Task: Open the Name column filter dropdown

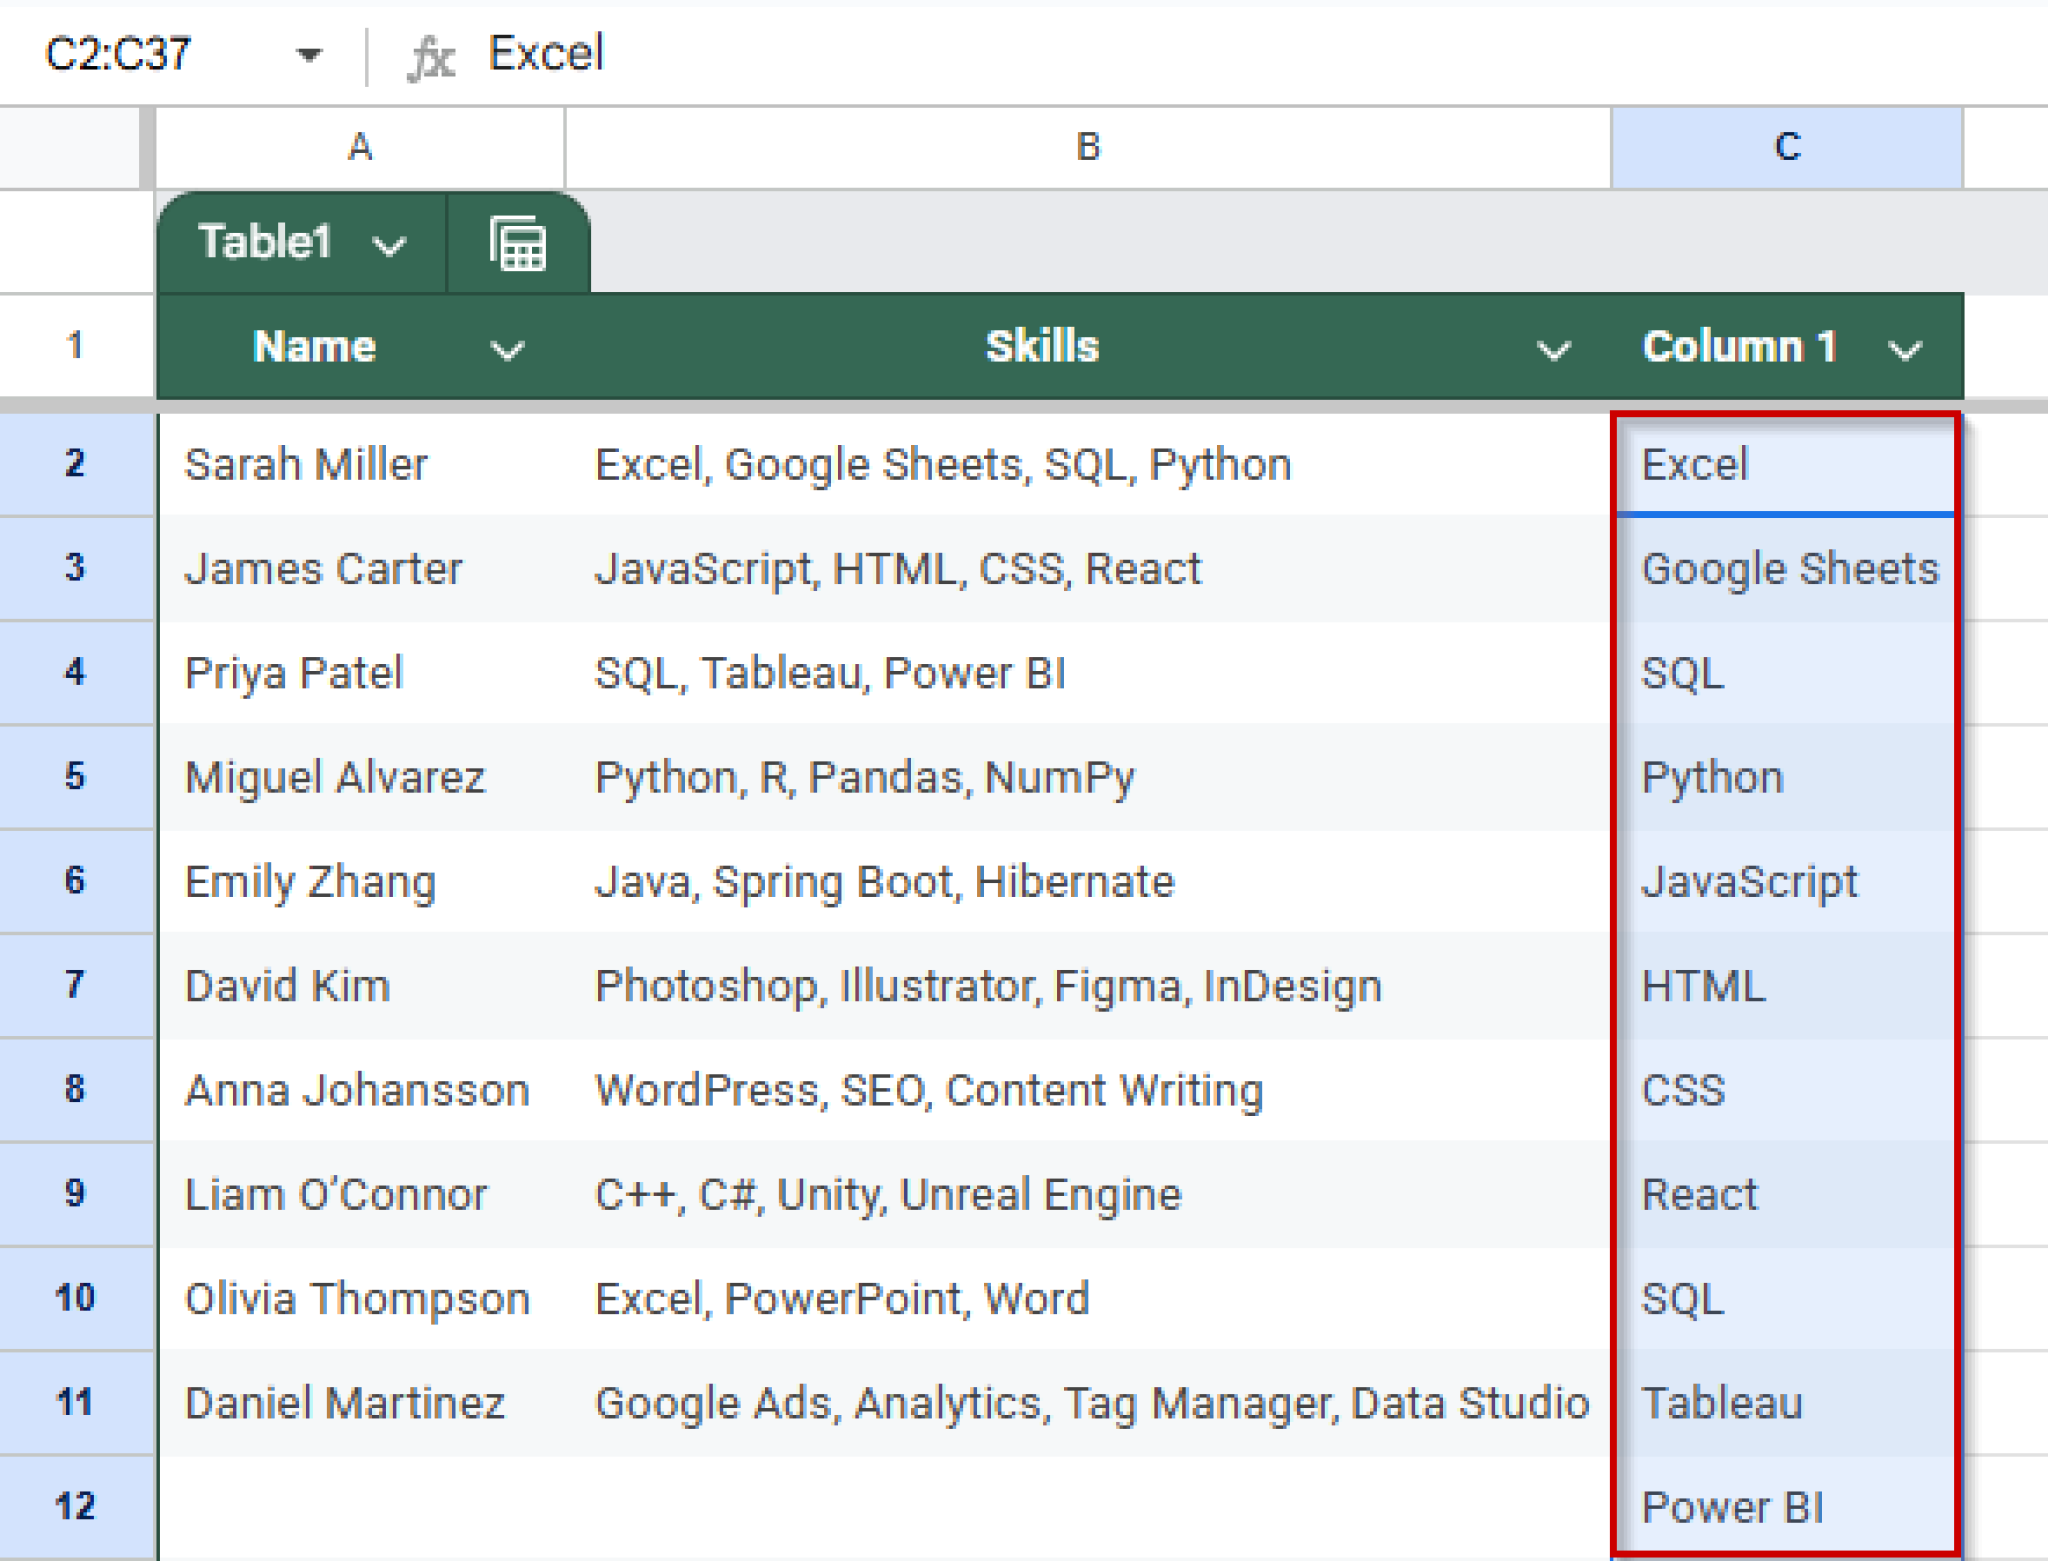Action: pos(506,351)
